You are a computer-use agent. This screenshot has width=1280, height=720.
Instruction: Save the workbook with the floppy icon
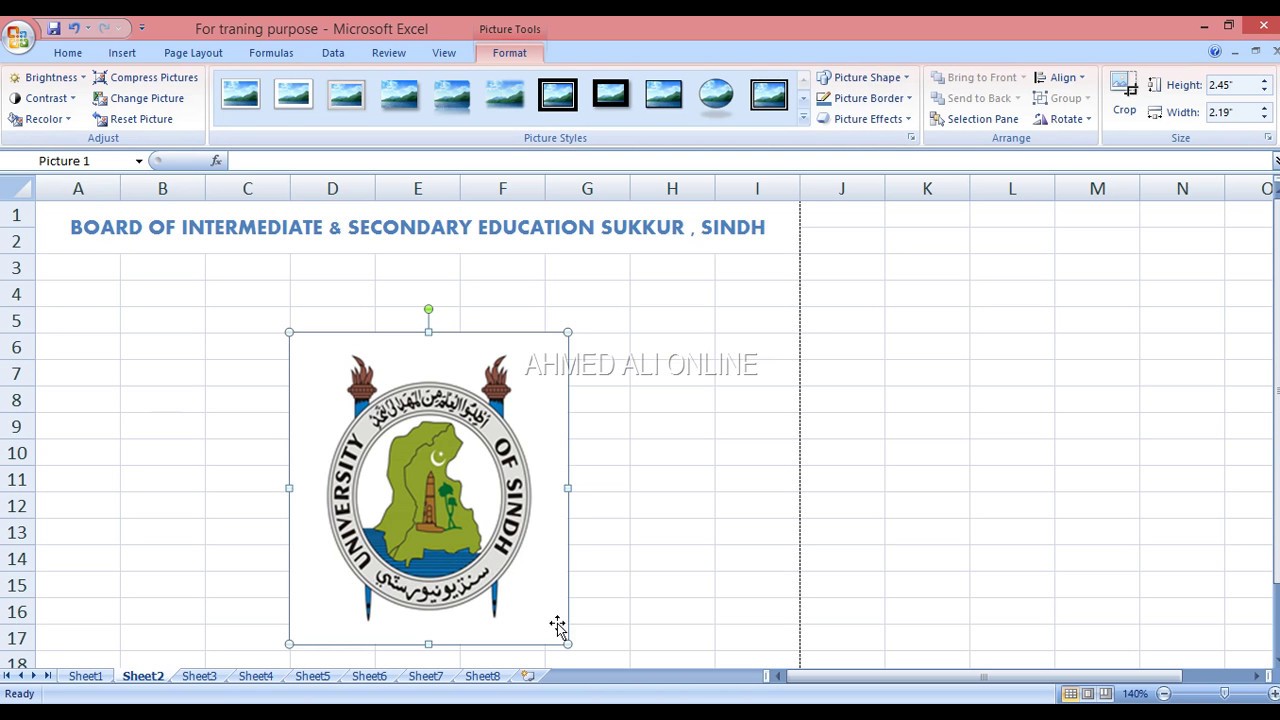(x=54, y=28)
